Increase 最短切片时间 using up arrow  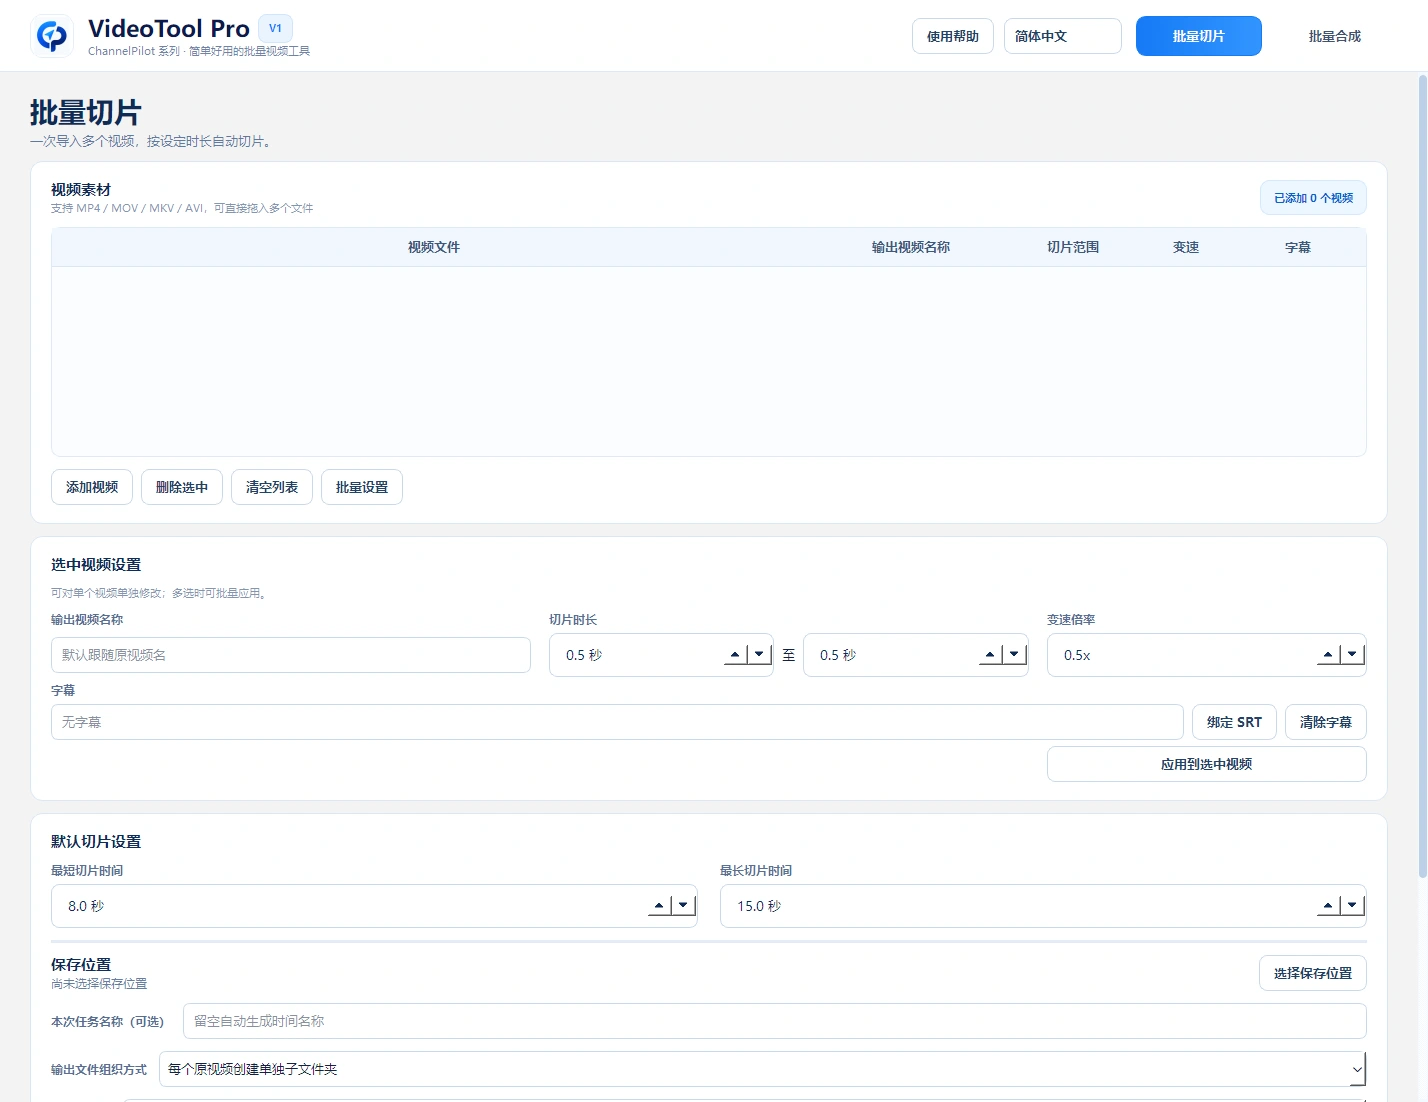(x=659, y=906)
